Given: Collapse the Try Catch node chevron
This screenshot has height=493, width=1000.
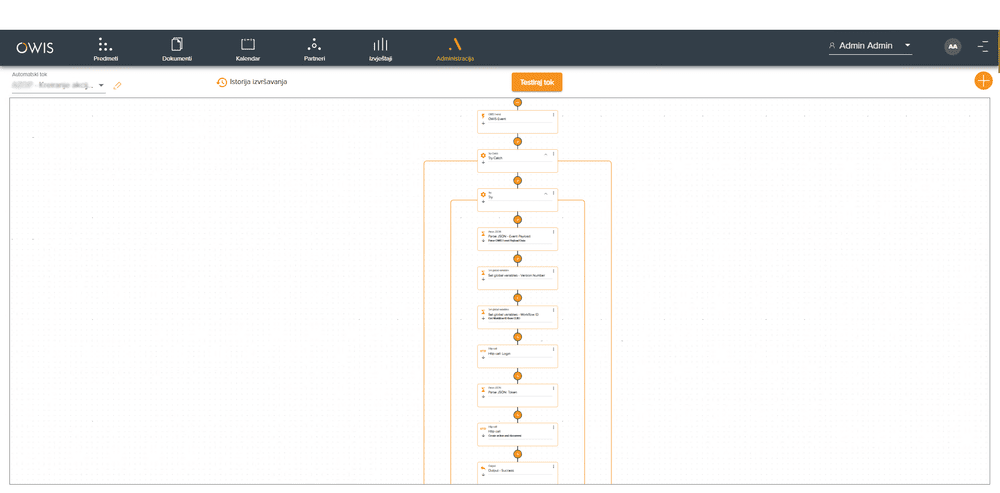Looking at the screenshot, I should (x=546, y=154).
